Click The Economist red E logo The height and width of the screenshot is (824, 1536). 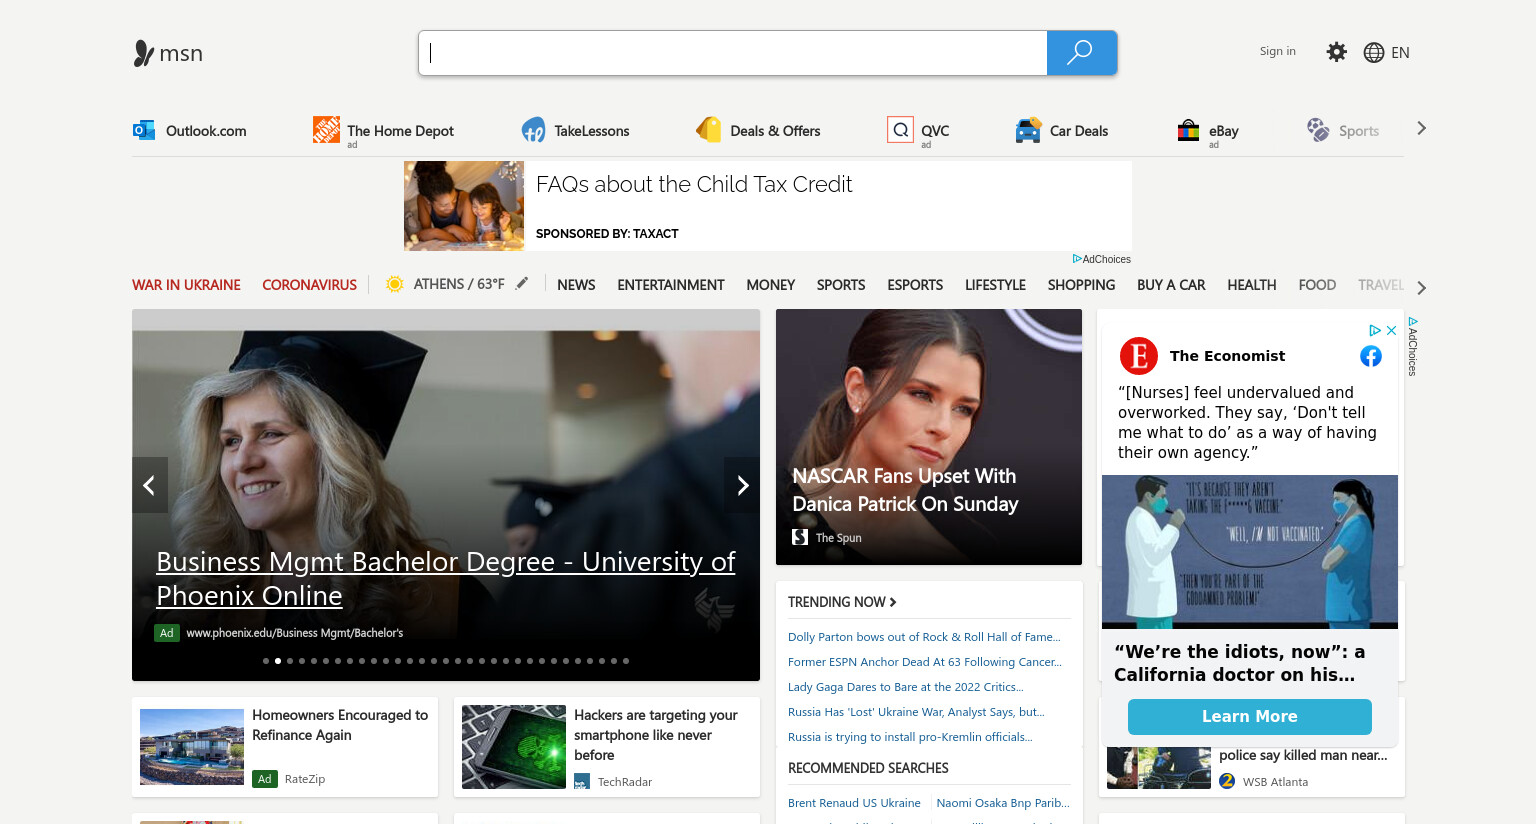1139,356
